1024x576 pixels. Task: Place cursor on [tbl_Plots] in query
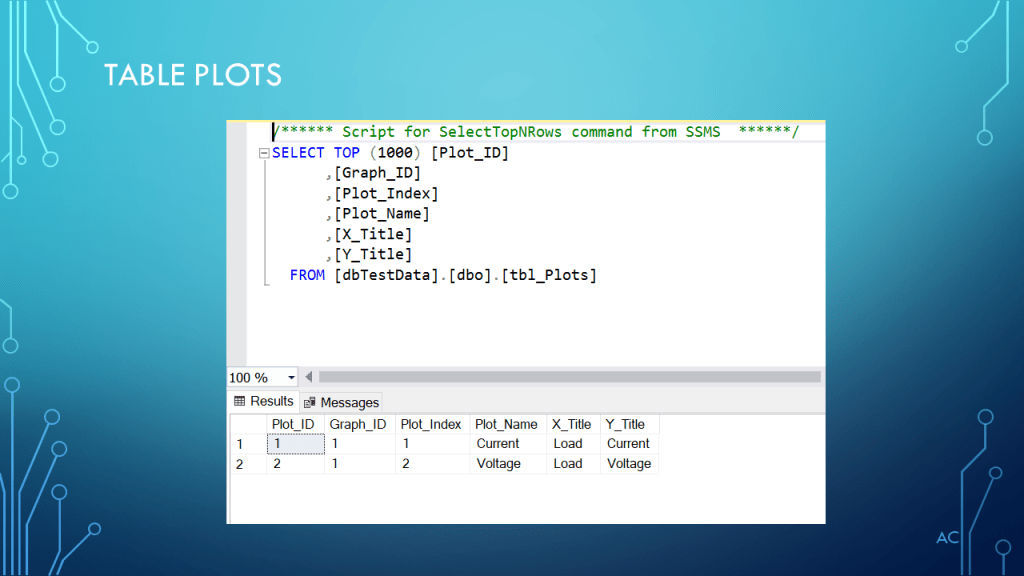(552, 275)
